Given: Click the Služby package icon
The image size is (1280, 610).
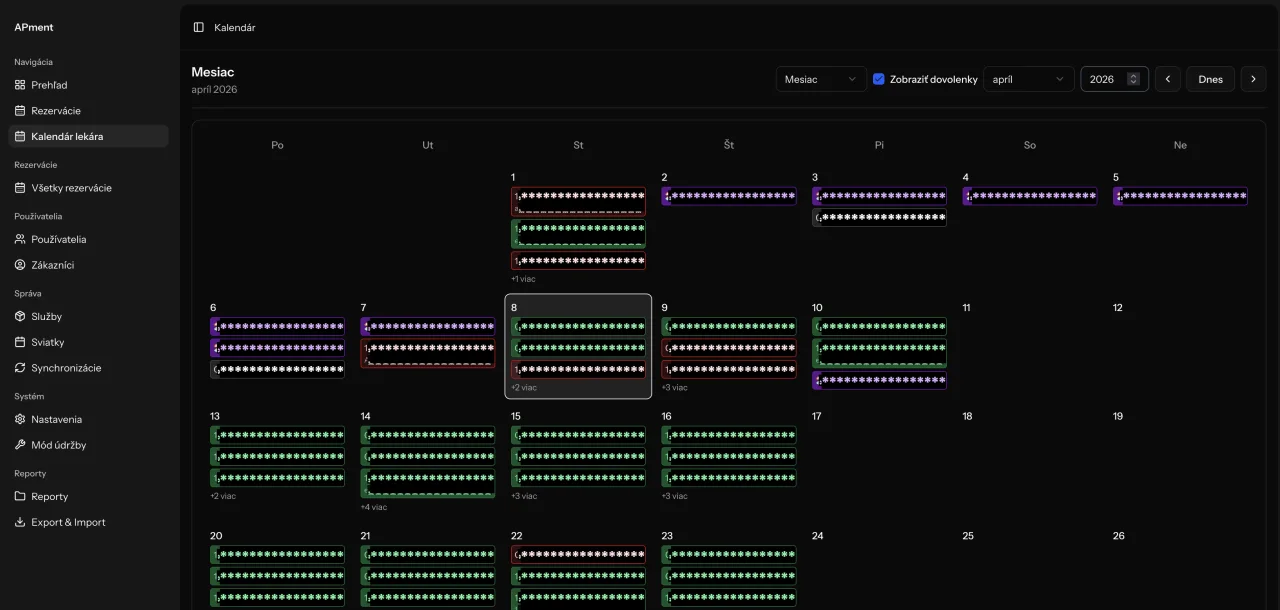Looking at the screenshot, I should pyautogui.click(x=20, y=316).
